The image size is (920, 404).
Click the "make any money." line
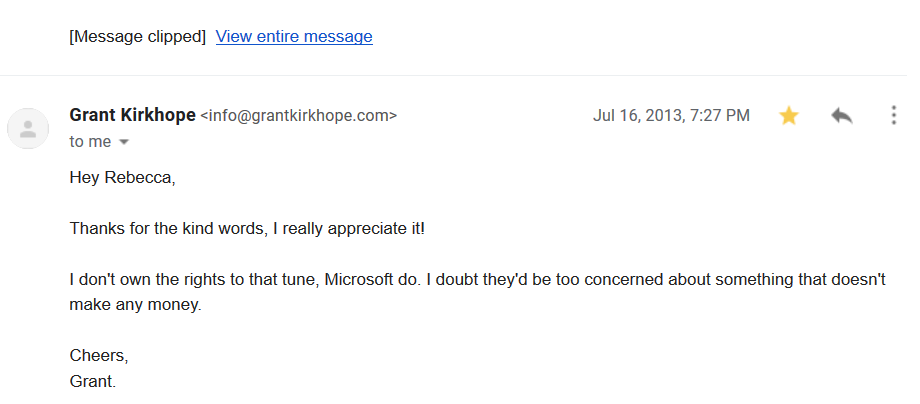tap(136, 305)
